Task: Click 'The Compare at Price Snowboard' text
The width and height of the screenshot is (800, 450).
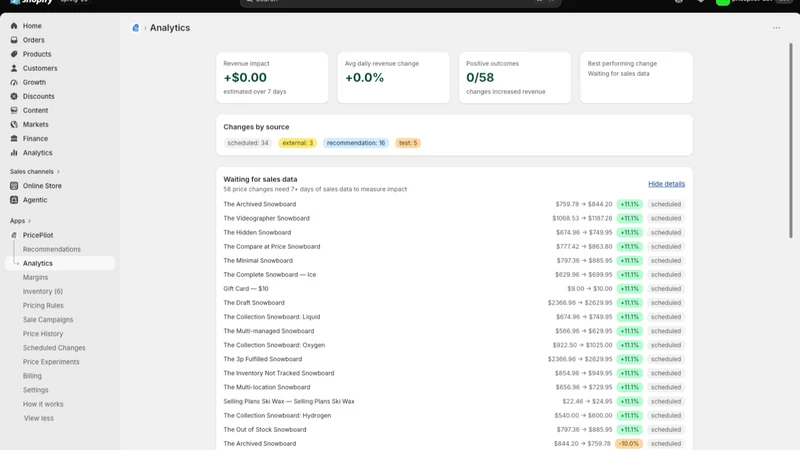Action: tap(272, 246)
